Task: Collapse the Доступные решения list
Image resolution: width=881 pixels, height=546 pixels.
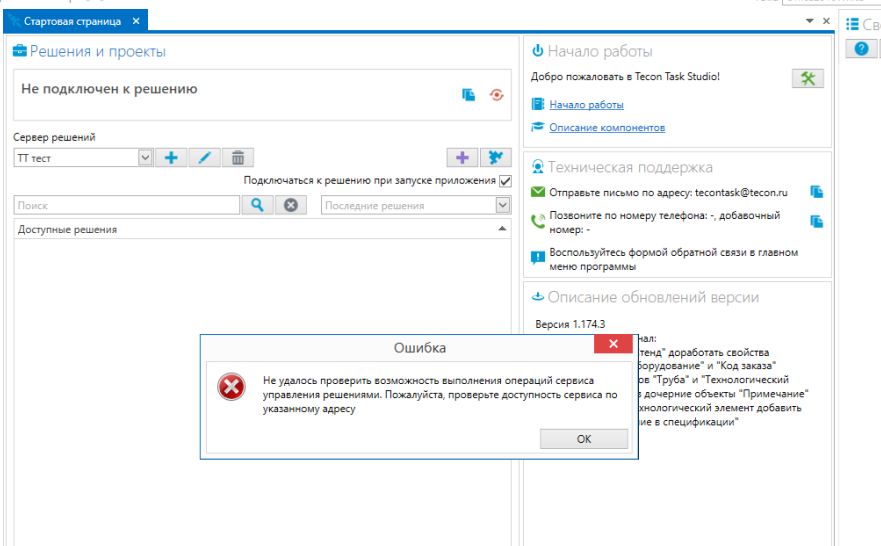Action: (x=502, y=229)
